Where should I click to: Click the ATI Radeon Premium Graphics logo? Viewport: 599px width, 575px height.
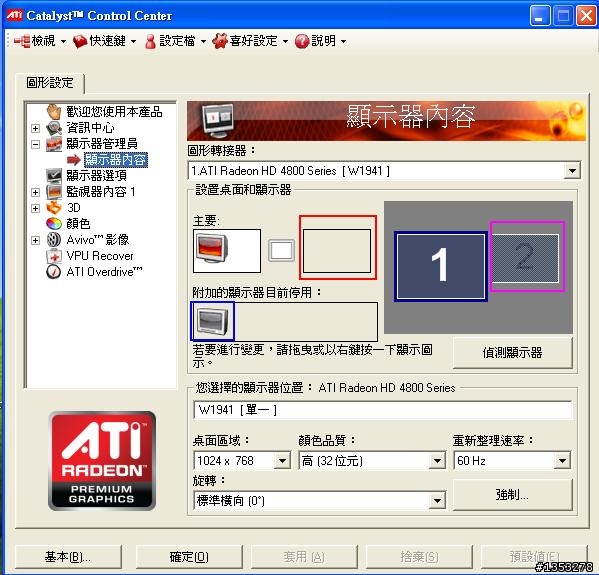pos(102,461)
